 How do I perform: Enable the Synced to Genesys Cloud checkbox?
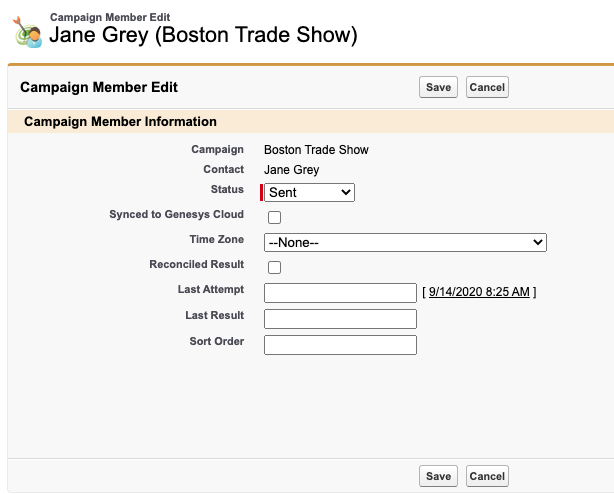274,217
